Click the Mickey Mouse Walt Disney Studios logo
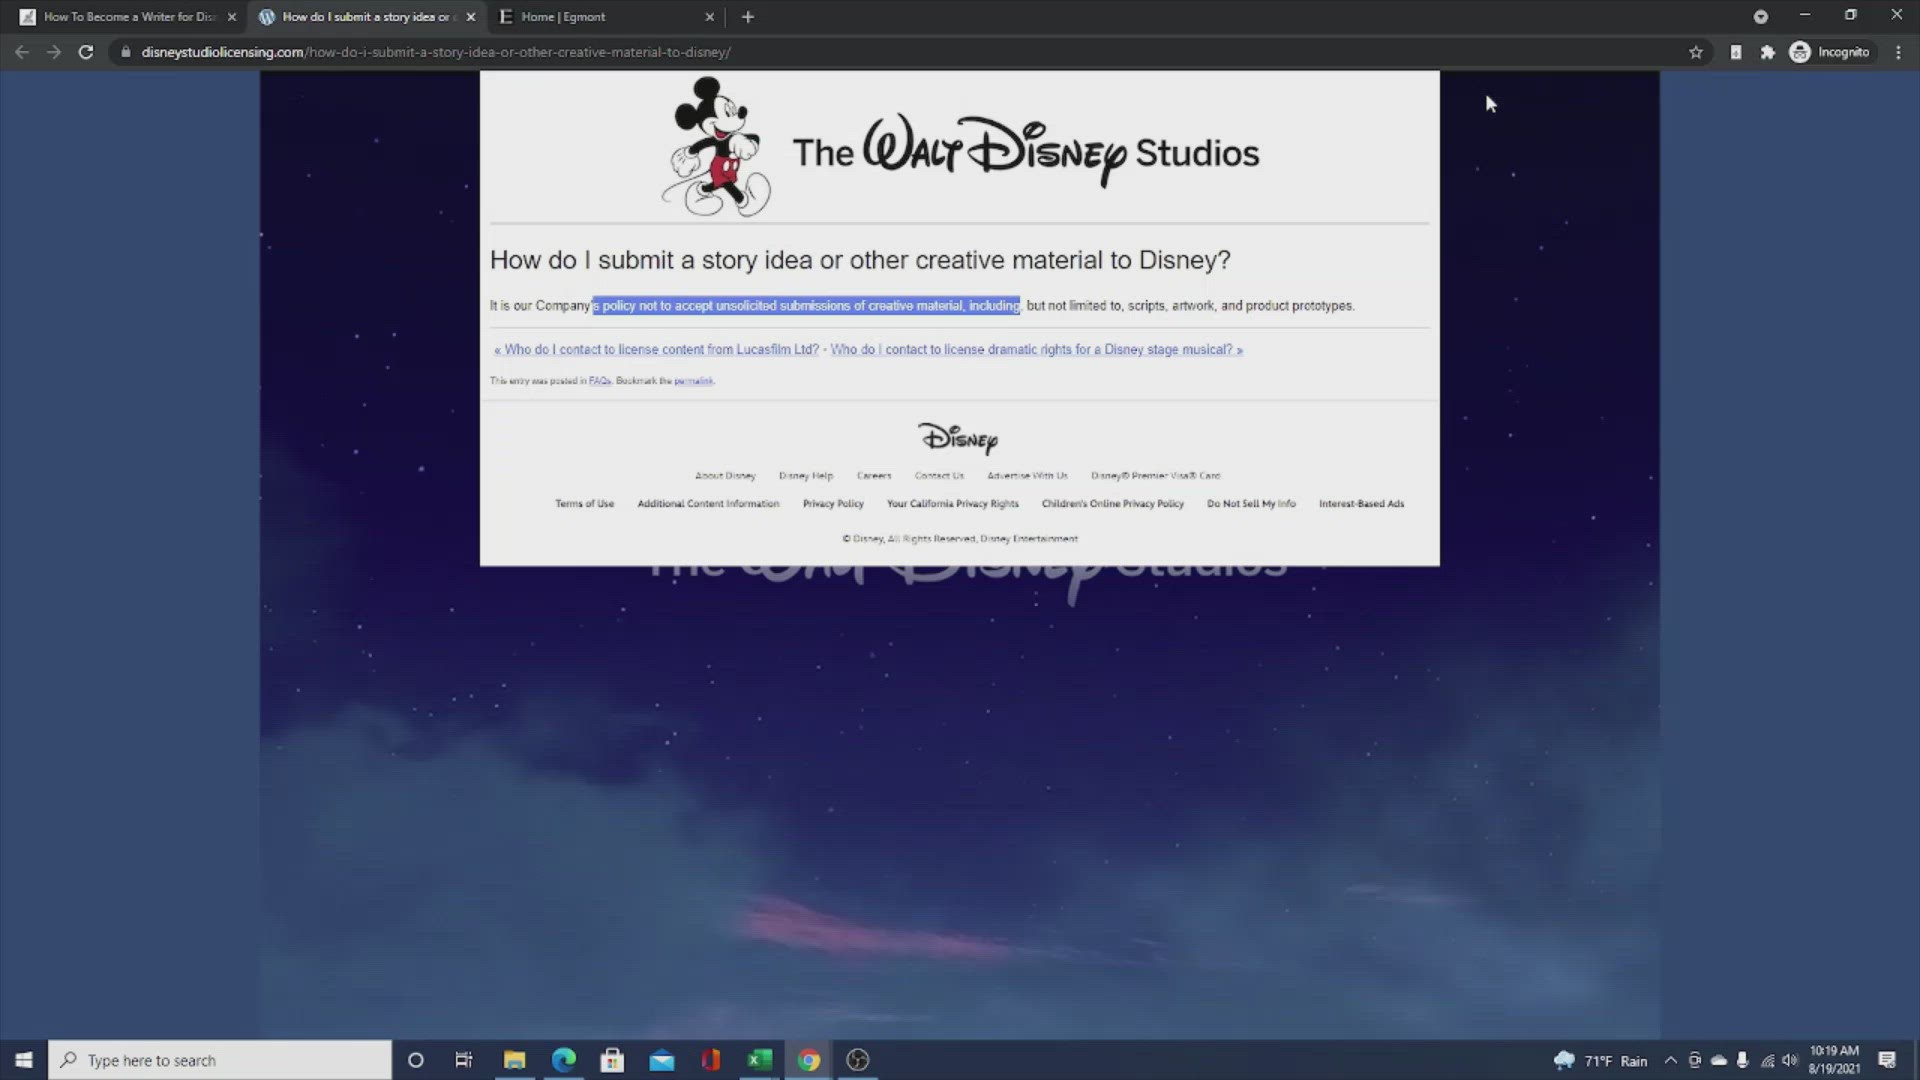This screenshot has width=1920, height=1080. click(x=960, y=148)
